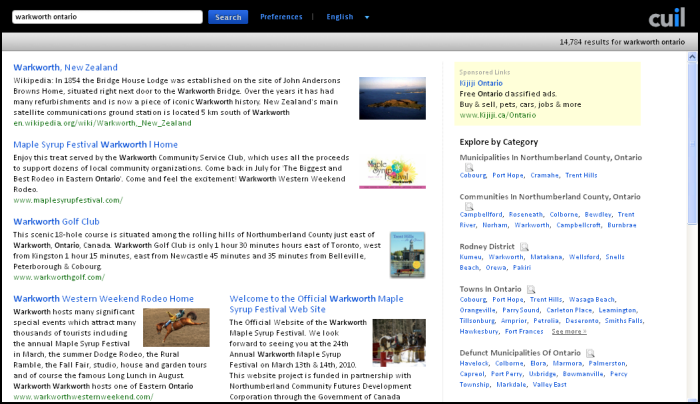Select Campbellcroft community link
This screenshot has width=700, height=404.
[x=579, y=225]
